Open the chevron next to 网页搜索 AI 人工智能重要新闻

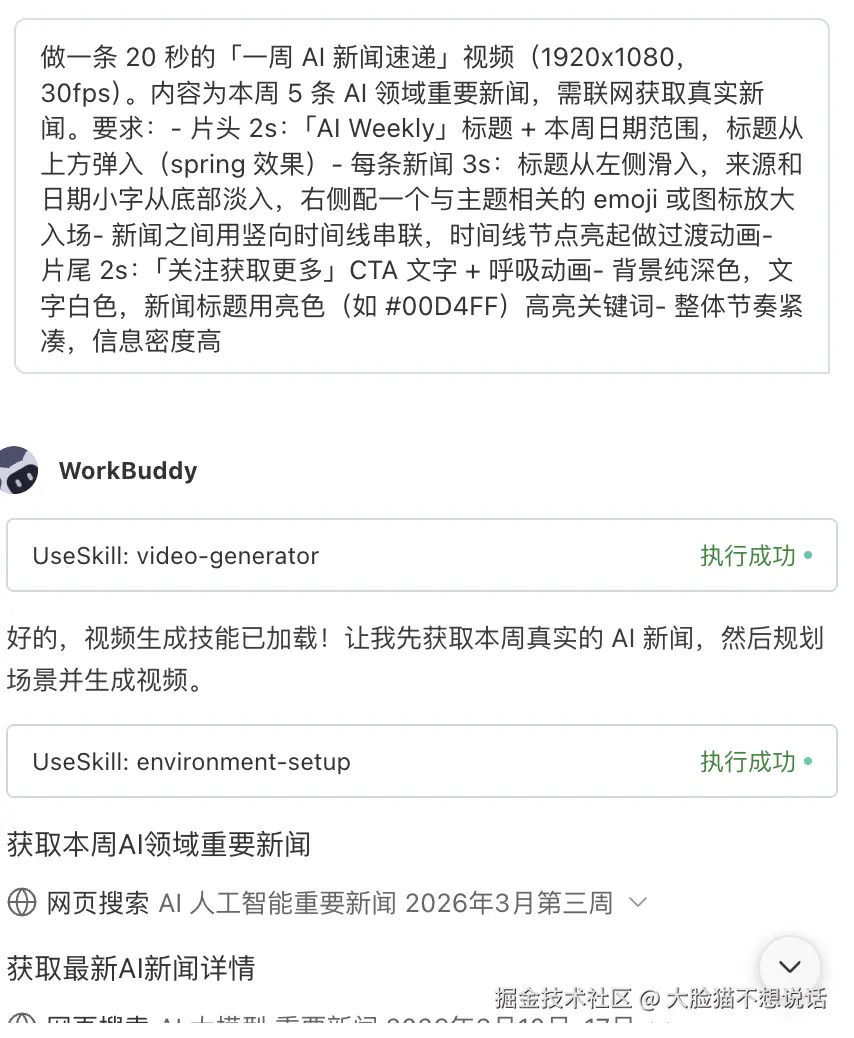click(x=636, y=901)
